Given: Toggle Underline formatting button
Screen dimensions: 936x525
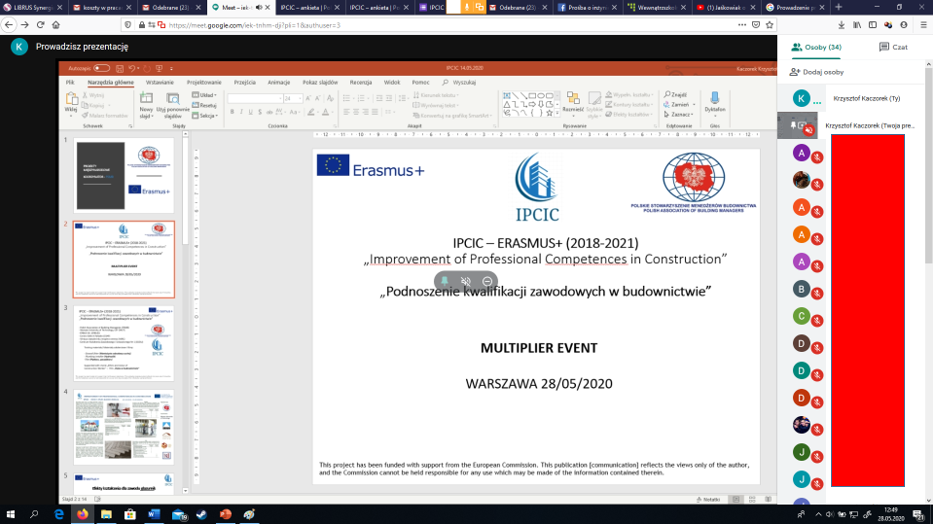Looking at the screenshot, I should tap(250, 112).
